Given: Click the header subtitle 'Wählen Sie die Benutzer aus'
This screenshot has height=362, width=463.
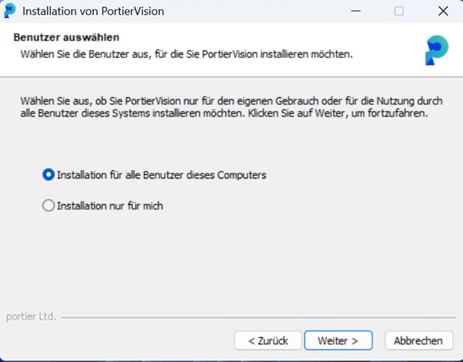Looking at the screenshot, I should pos(187,54).
